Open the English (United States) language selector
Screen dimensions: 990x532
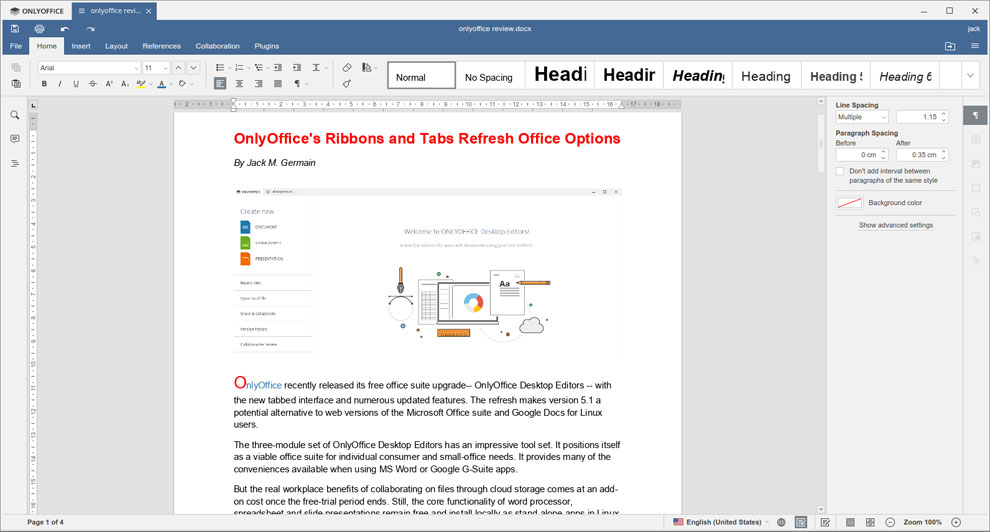721,523
